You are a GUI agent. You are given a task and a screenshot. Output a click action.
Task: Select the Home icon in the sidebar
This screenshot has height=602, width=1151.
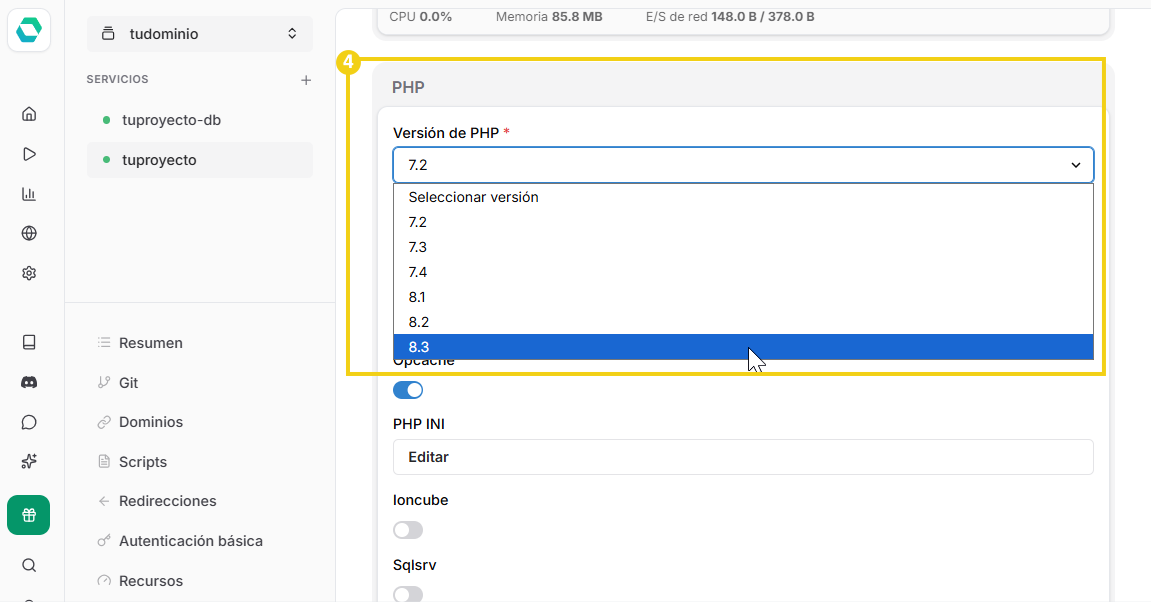coord(28,114)
